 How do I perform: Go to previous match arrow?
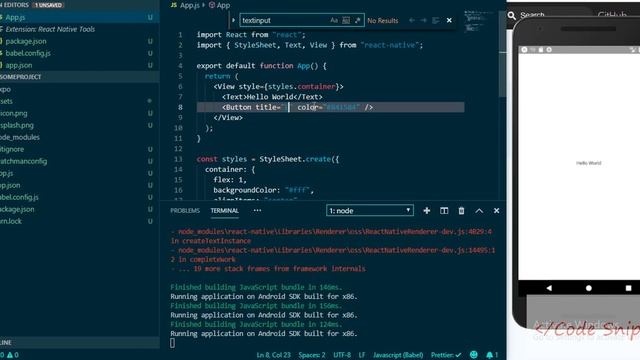pyautogui.click(x=412, y=20)
